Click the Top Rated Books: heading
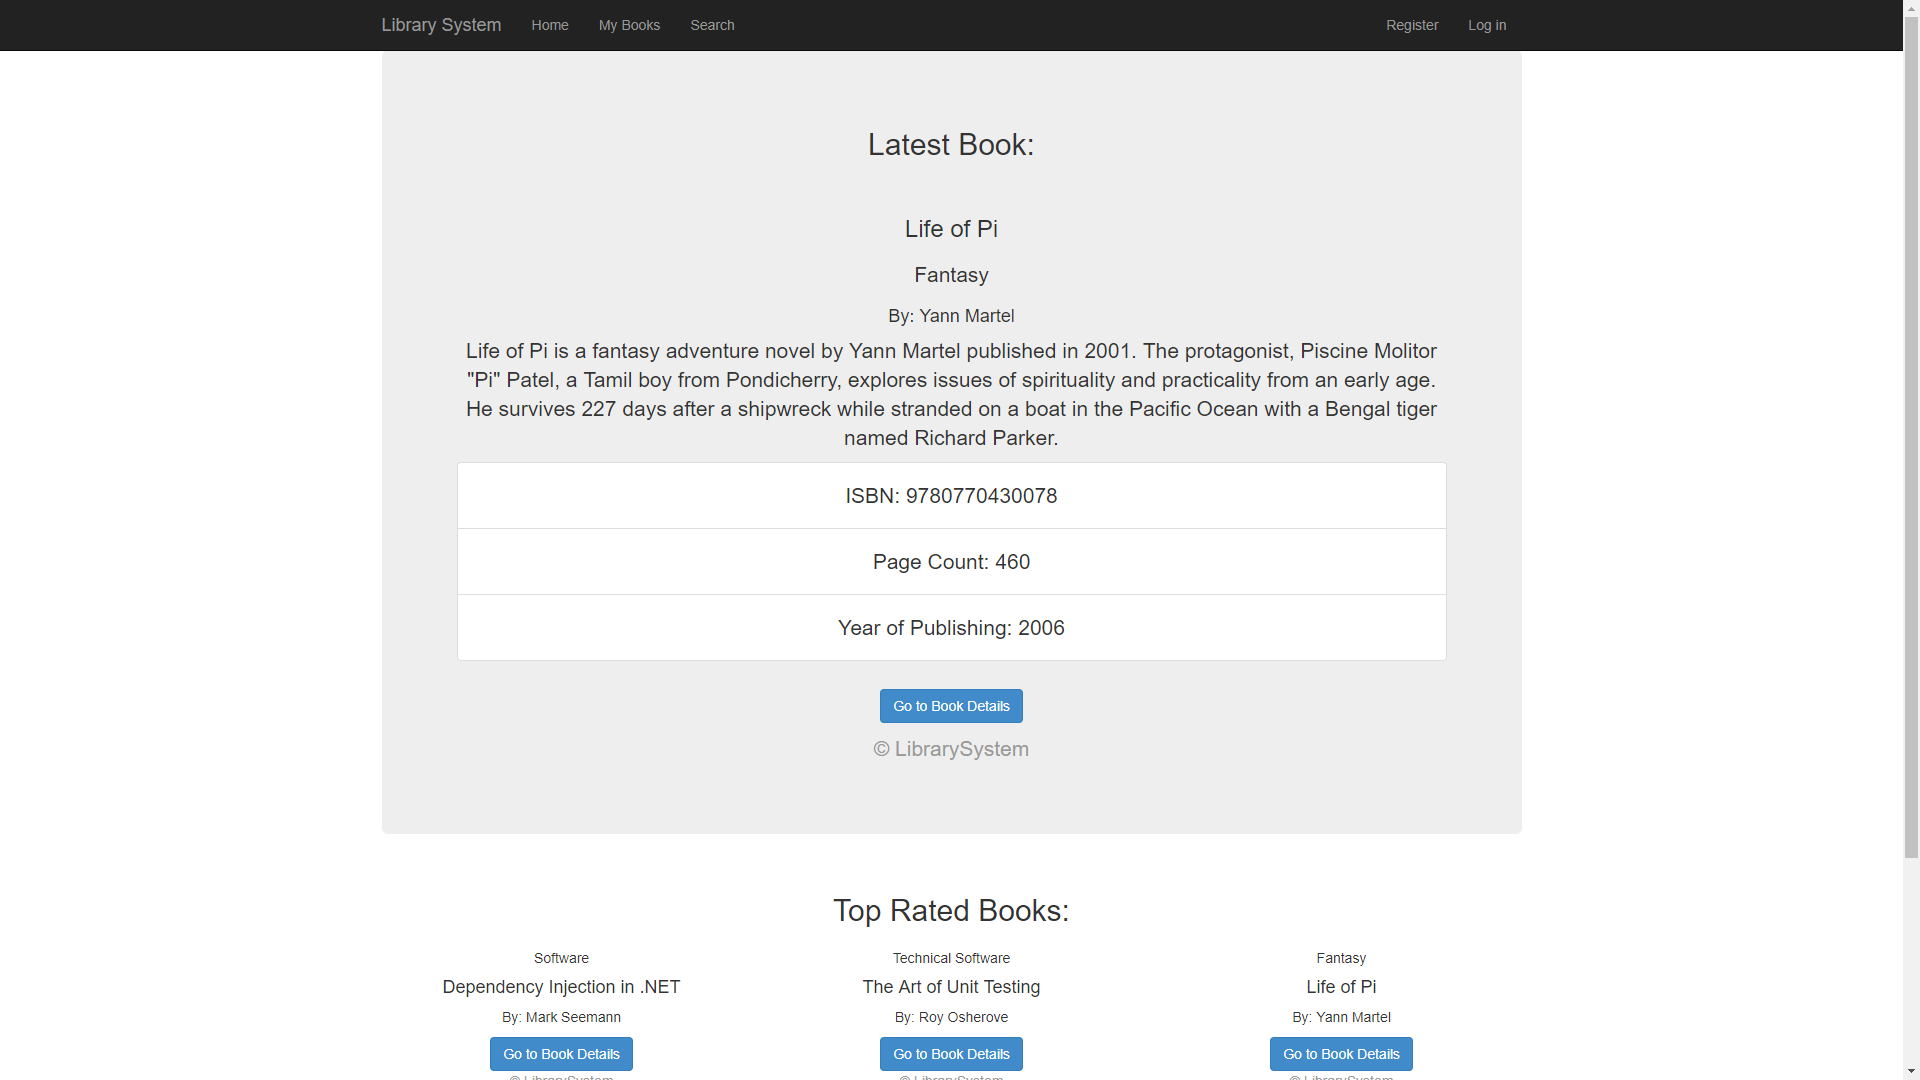This screenshot has height=1080, width=1920. pos(951,911)
